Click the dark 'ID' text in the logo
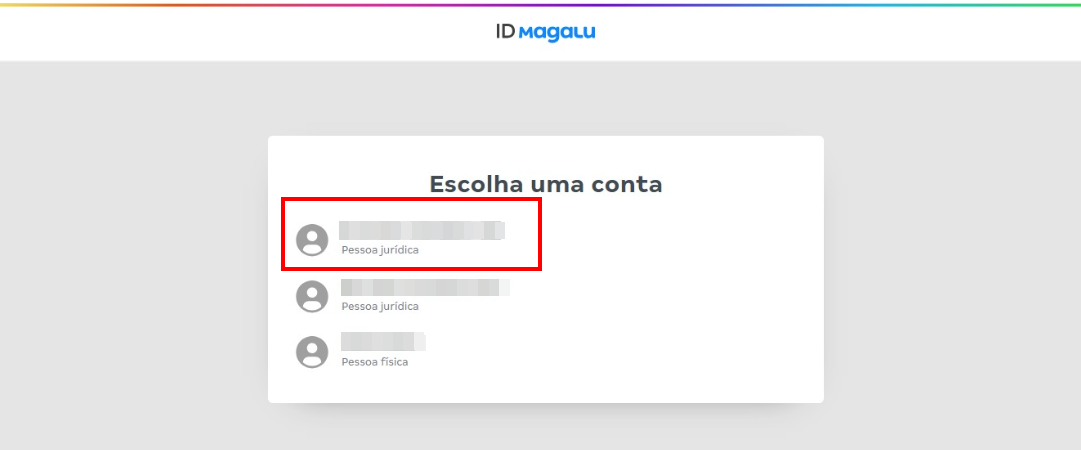This screenshot has height=450, width=1081. (505, 32)
